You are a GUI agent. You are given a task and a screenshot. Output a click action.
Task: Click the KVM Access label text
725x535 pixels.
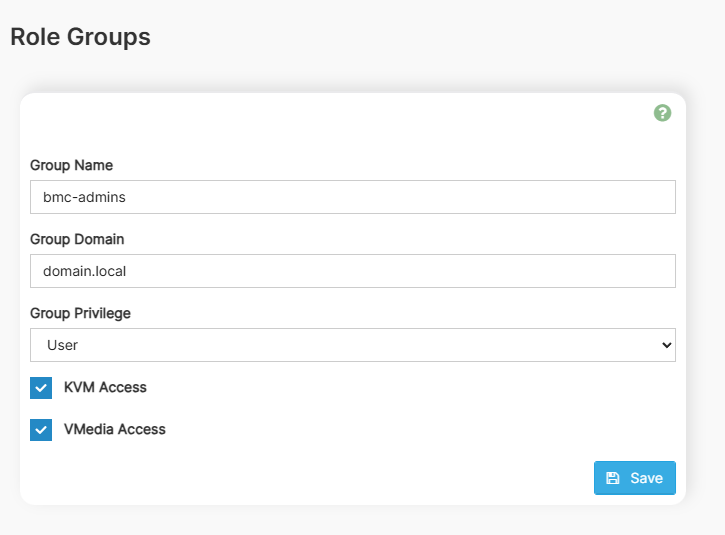pyautogui.click(x=105, y=387)
